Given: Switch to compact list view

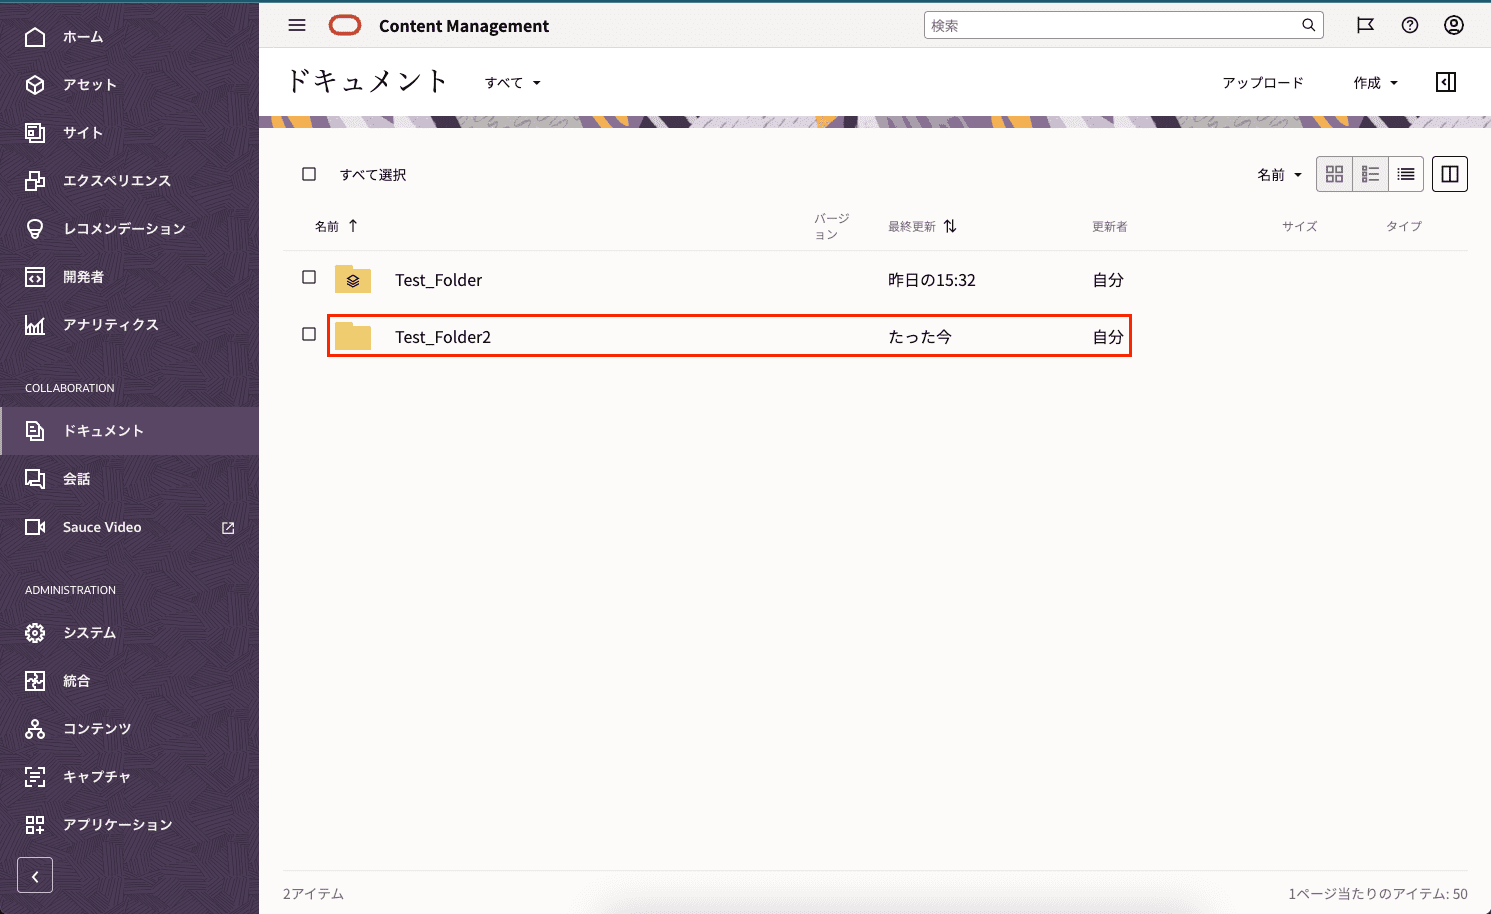Looking at the screenshot, I should click(x=1406, y=174).
